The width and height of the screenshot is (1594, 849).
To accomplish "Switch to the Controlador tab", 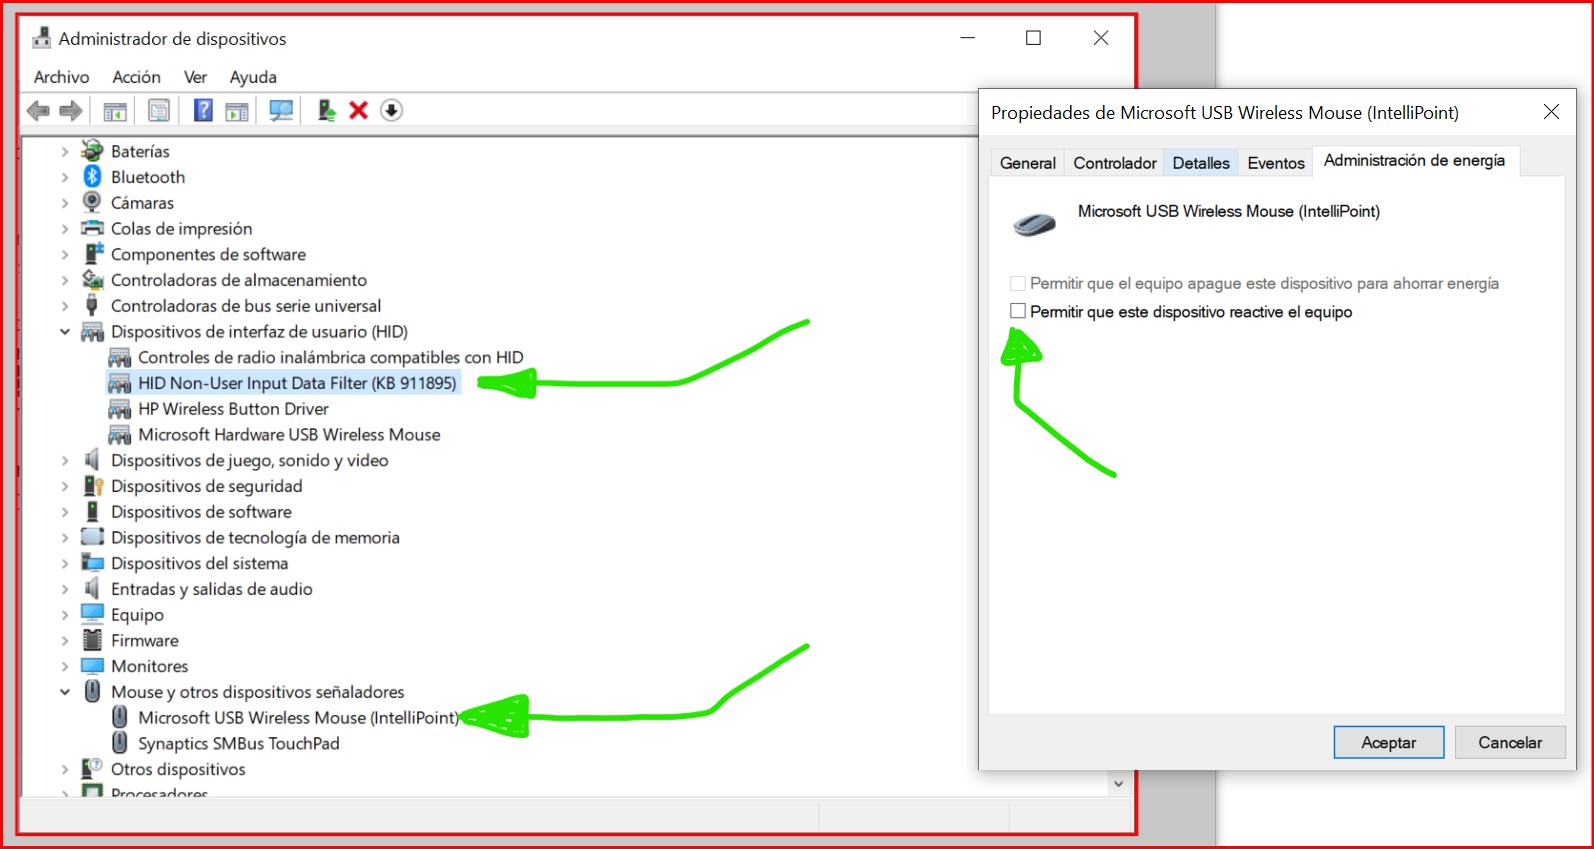I will pyautogui.click(x=1114, y=163).
